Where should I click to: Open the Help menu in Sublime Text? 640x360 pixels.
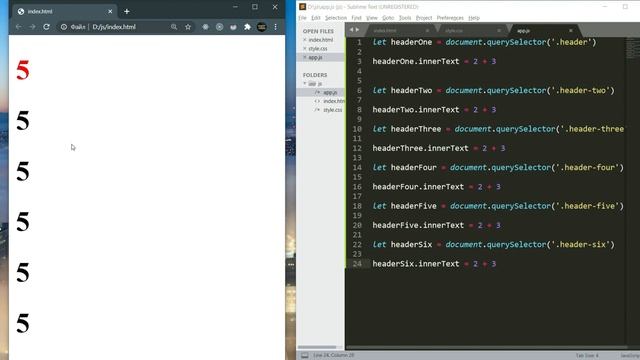[474, 18]
